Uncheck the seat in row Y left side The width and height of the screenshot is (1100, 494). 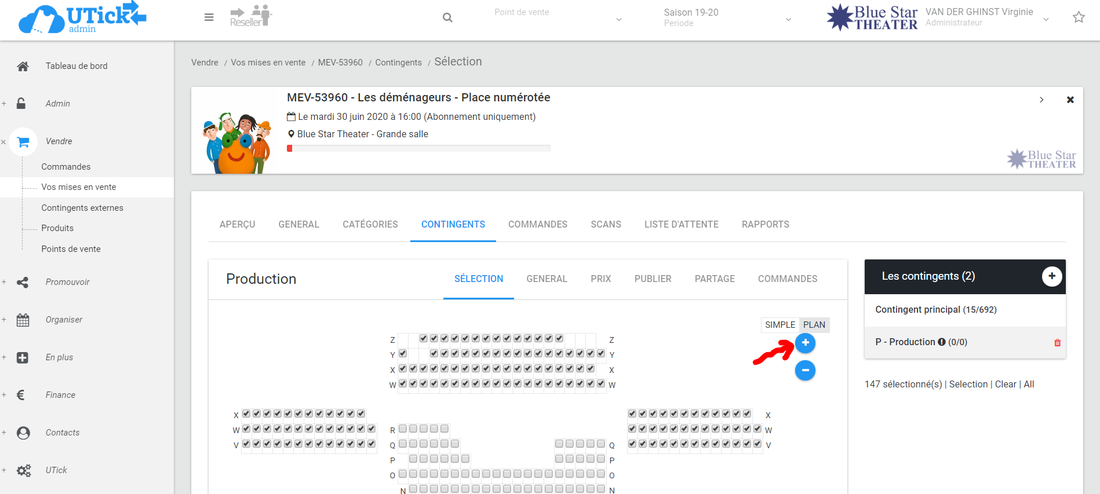coord(403,354)
